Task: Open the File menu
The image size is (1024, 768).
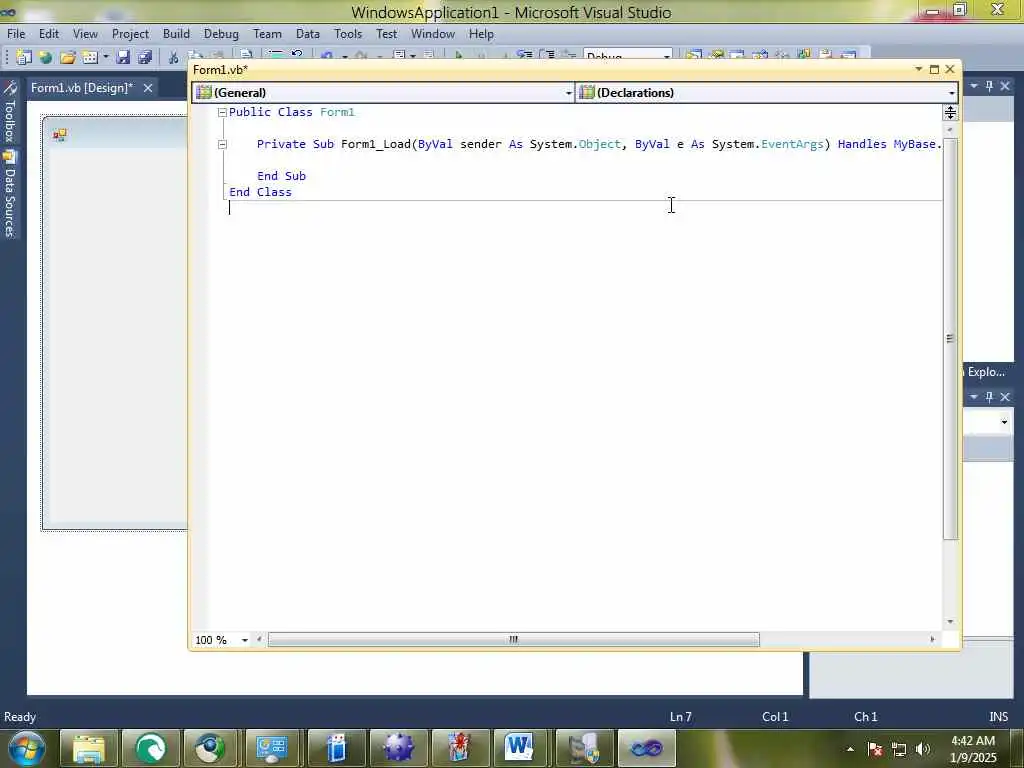Action: click(16, 34)
